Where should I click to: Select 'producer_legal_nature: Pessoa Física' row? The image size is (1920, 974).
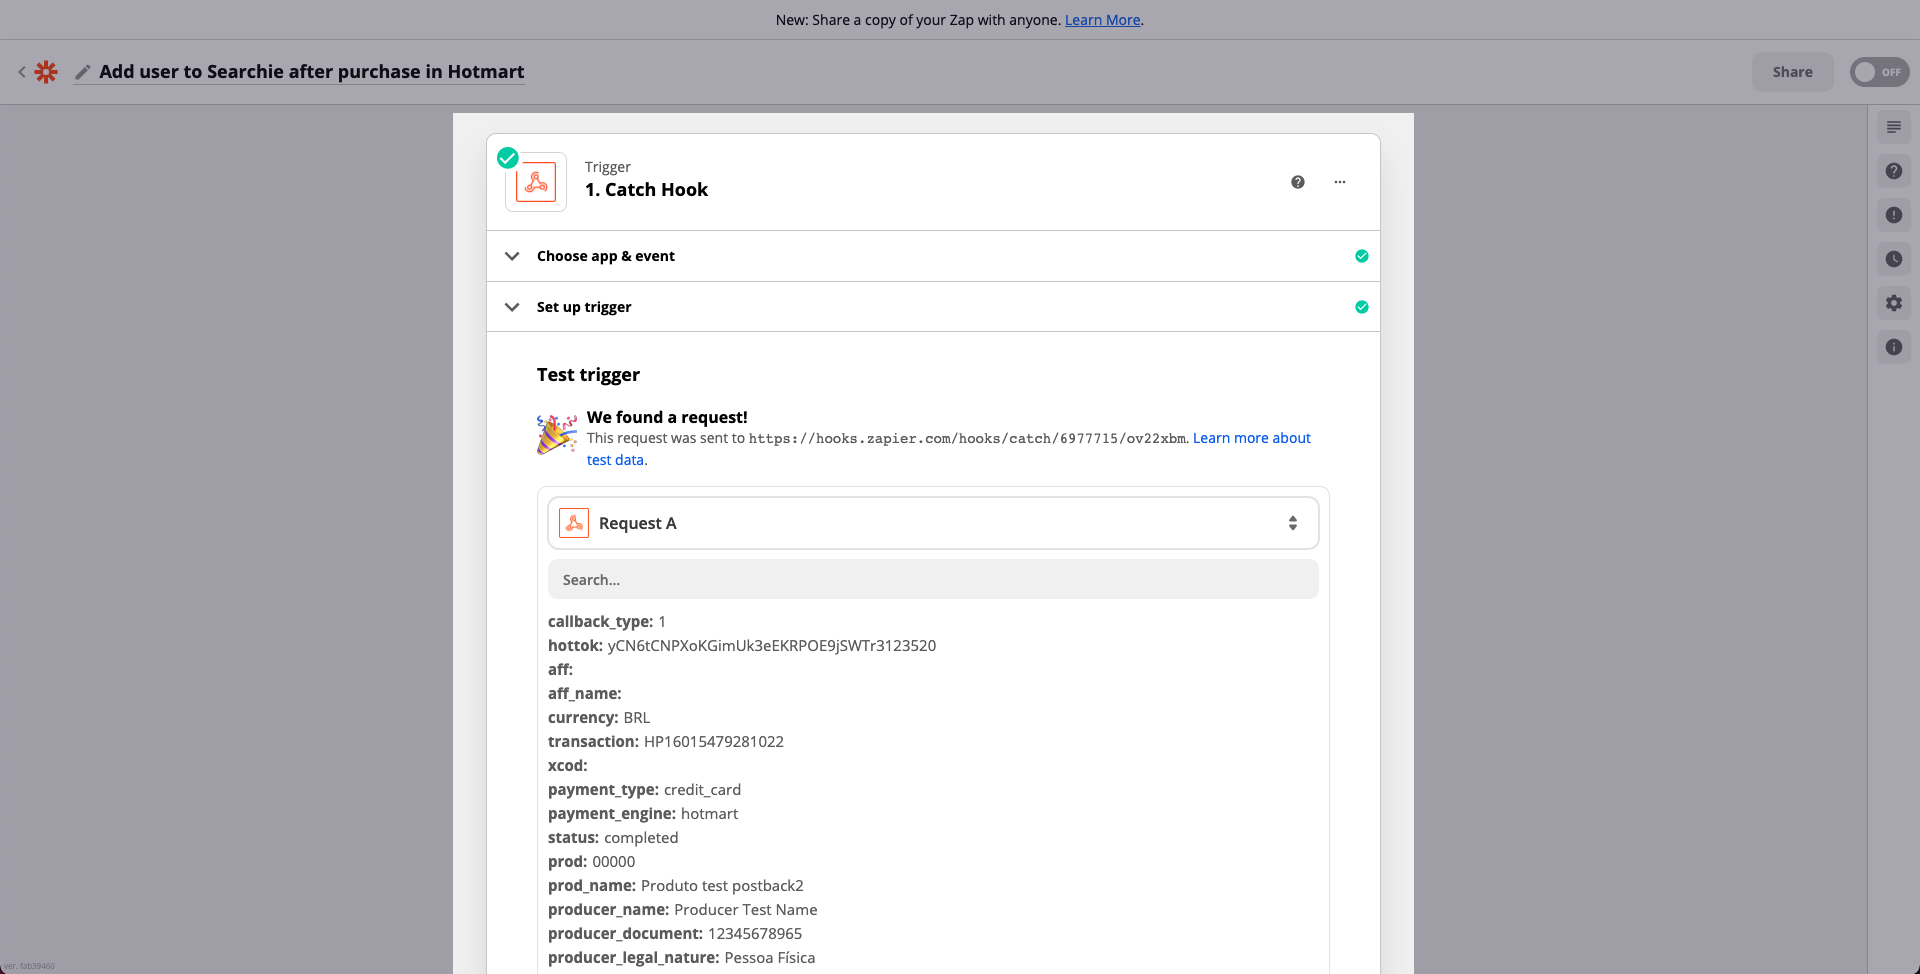tap(681, 958)
